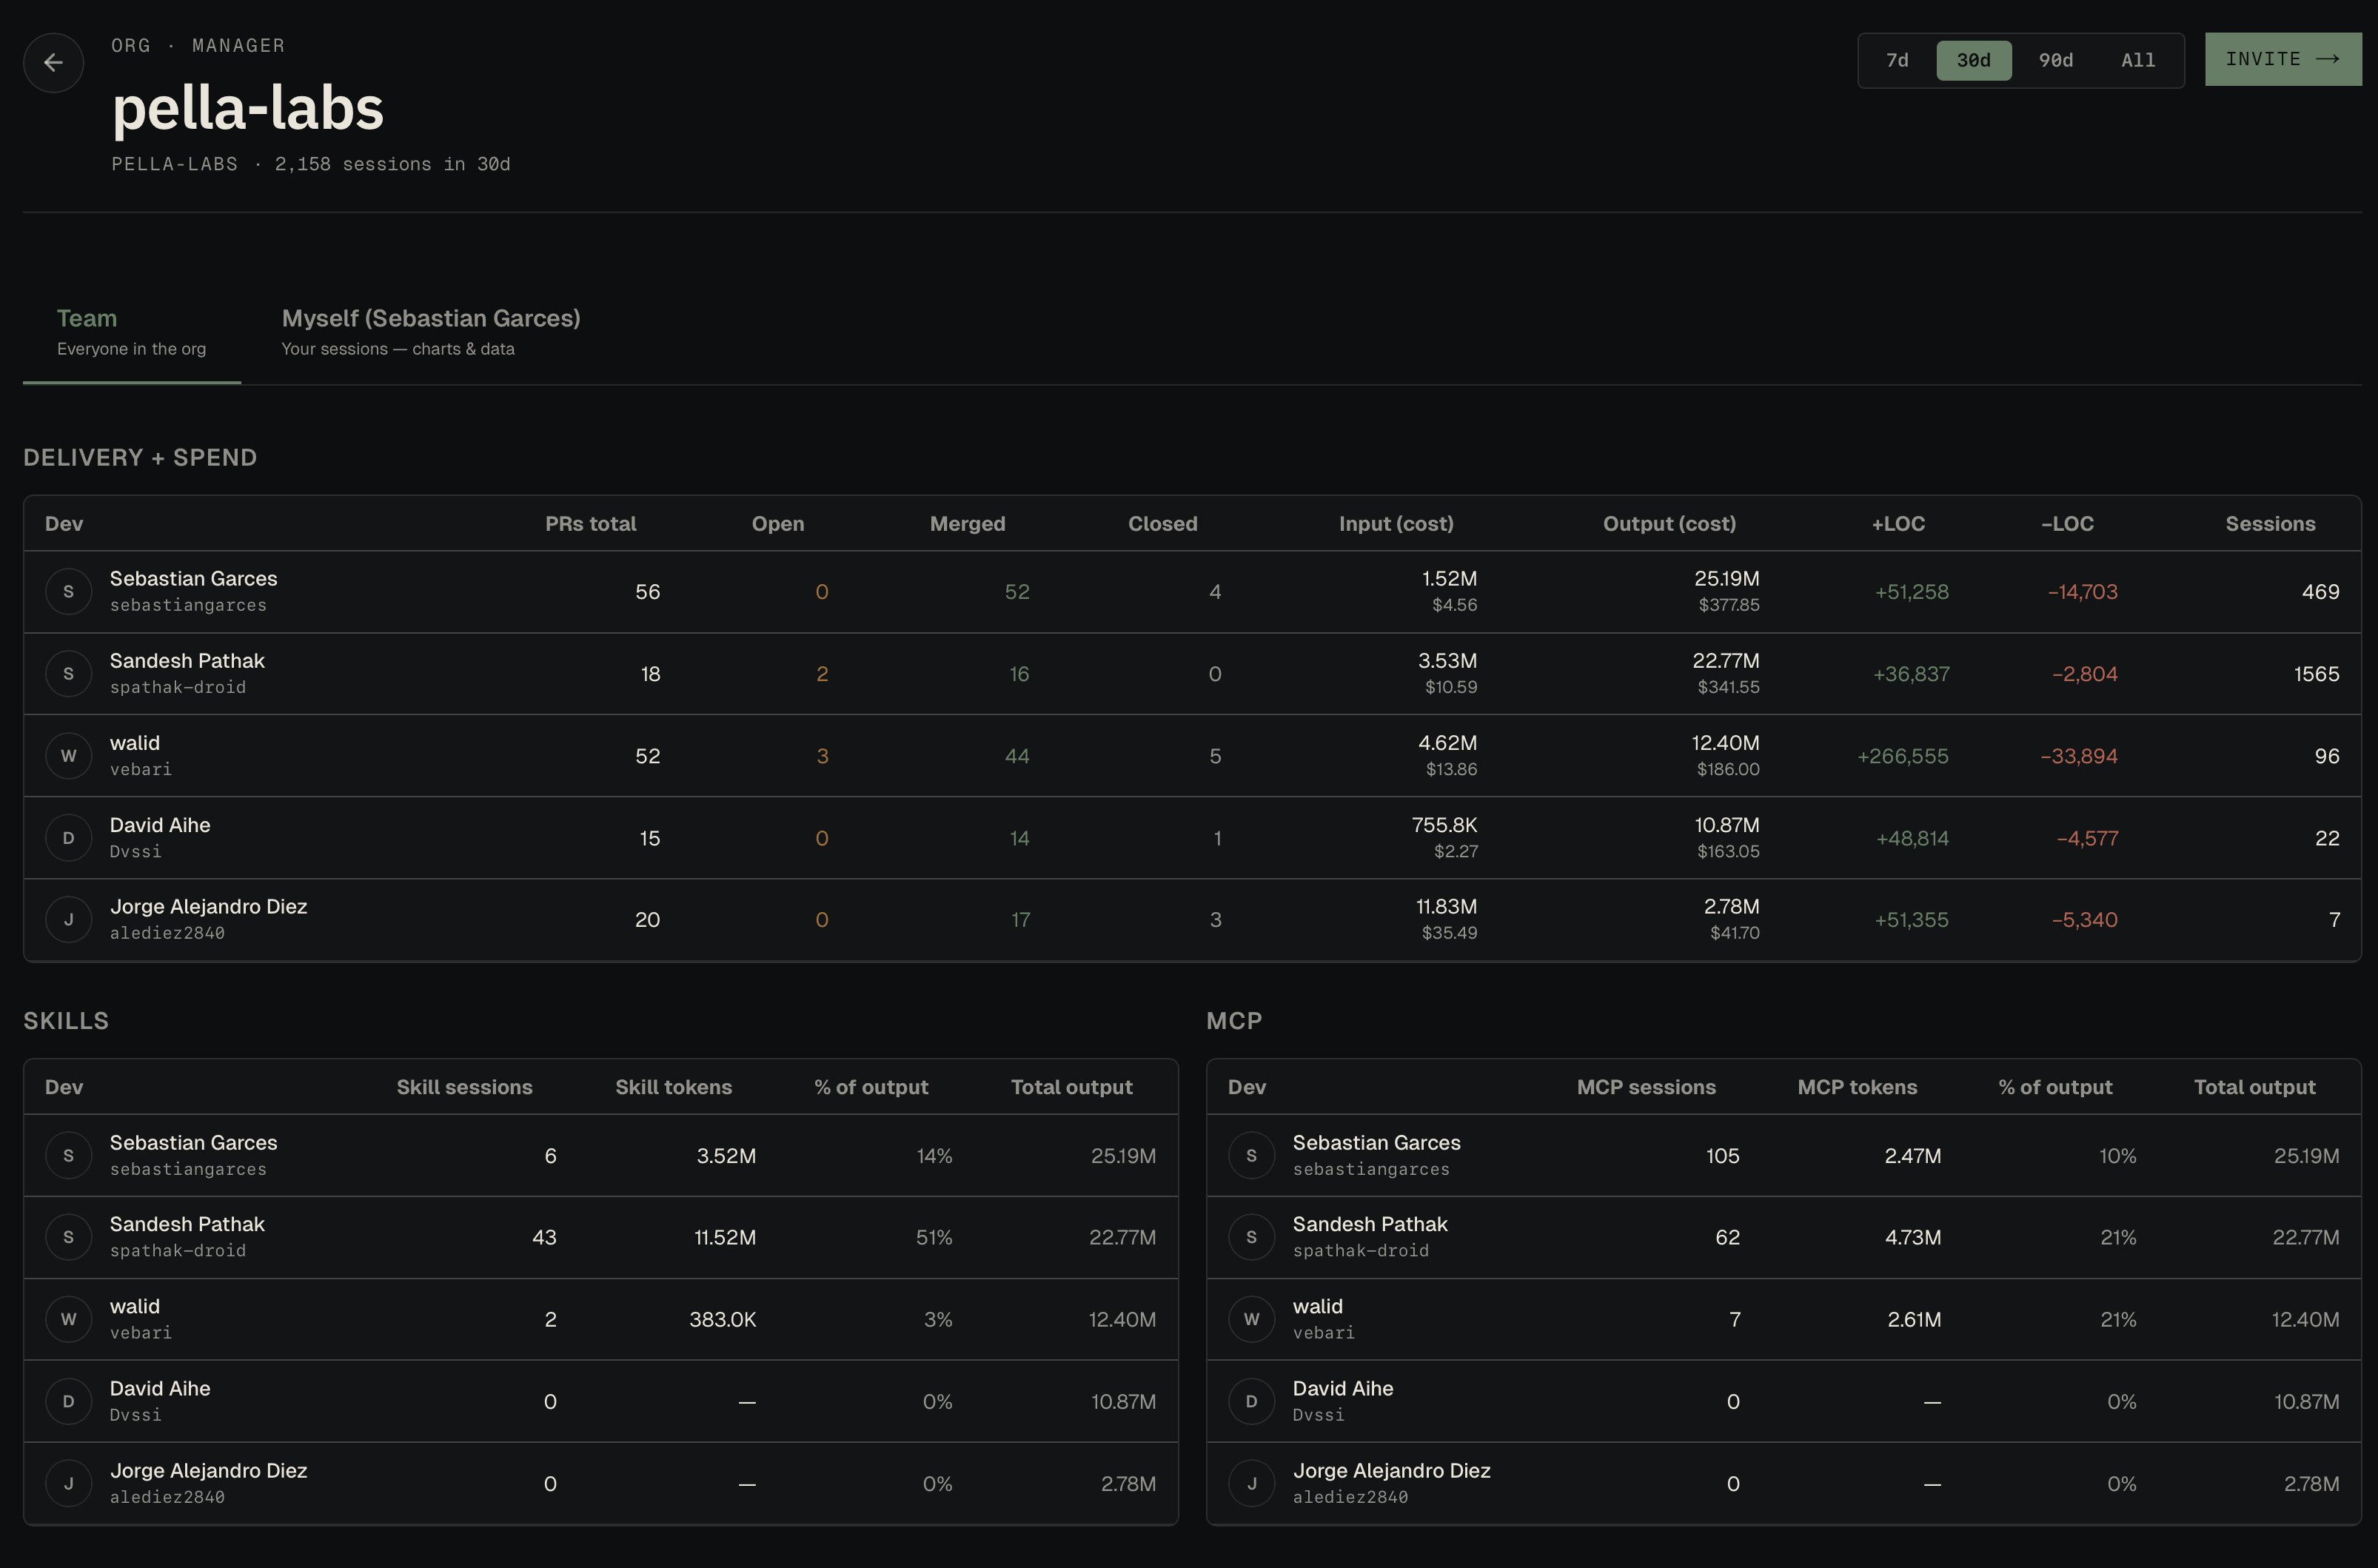Sort by Sessions column in Delivery table
The width and height of the screenshot is (2378, 1568).
tap(2270, 523)
